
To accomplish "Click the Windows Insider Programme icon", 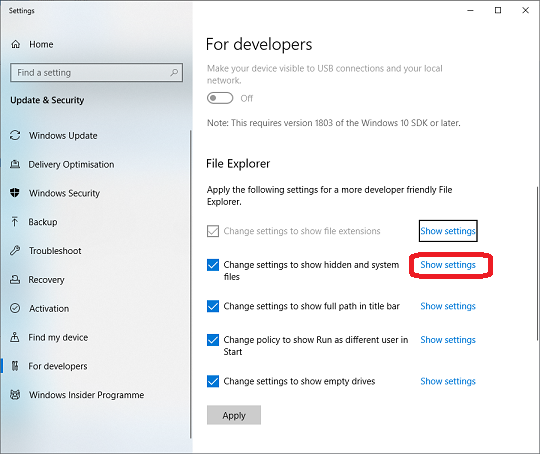I will pos(15,394).
